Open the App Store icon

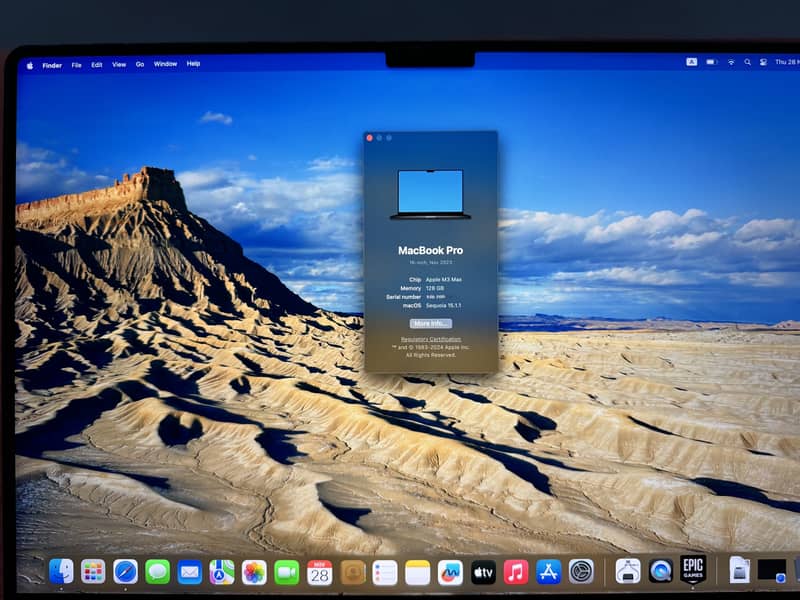point(548,572)
